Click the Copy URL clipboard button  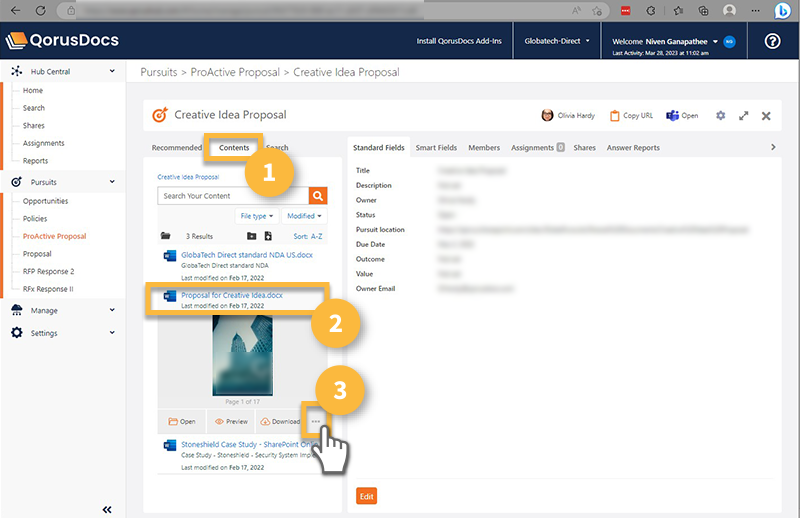(x=631, y=116)
